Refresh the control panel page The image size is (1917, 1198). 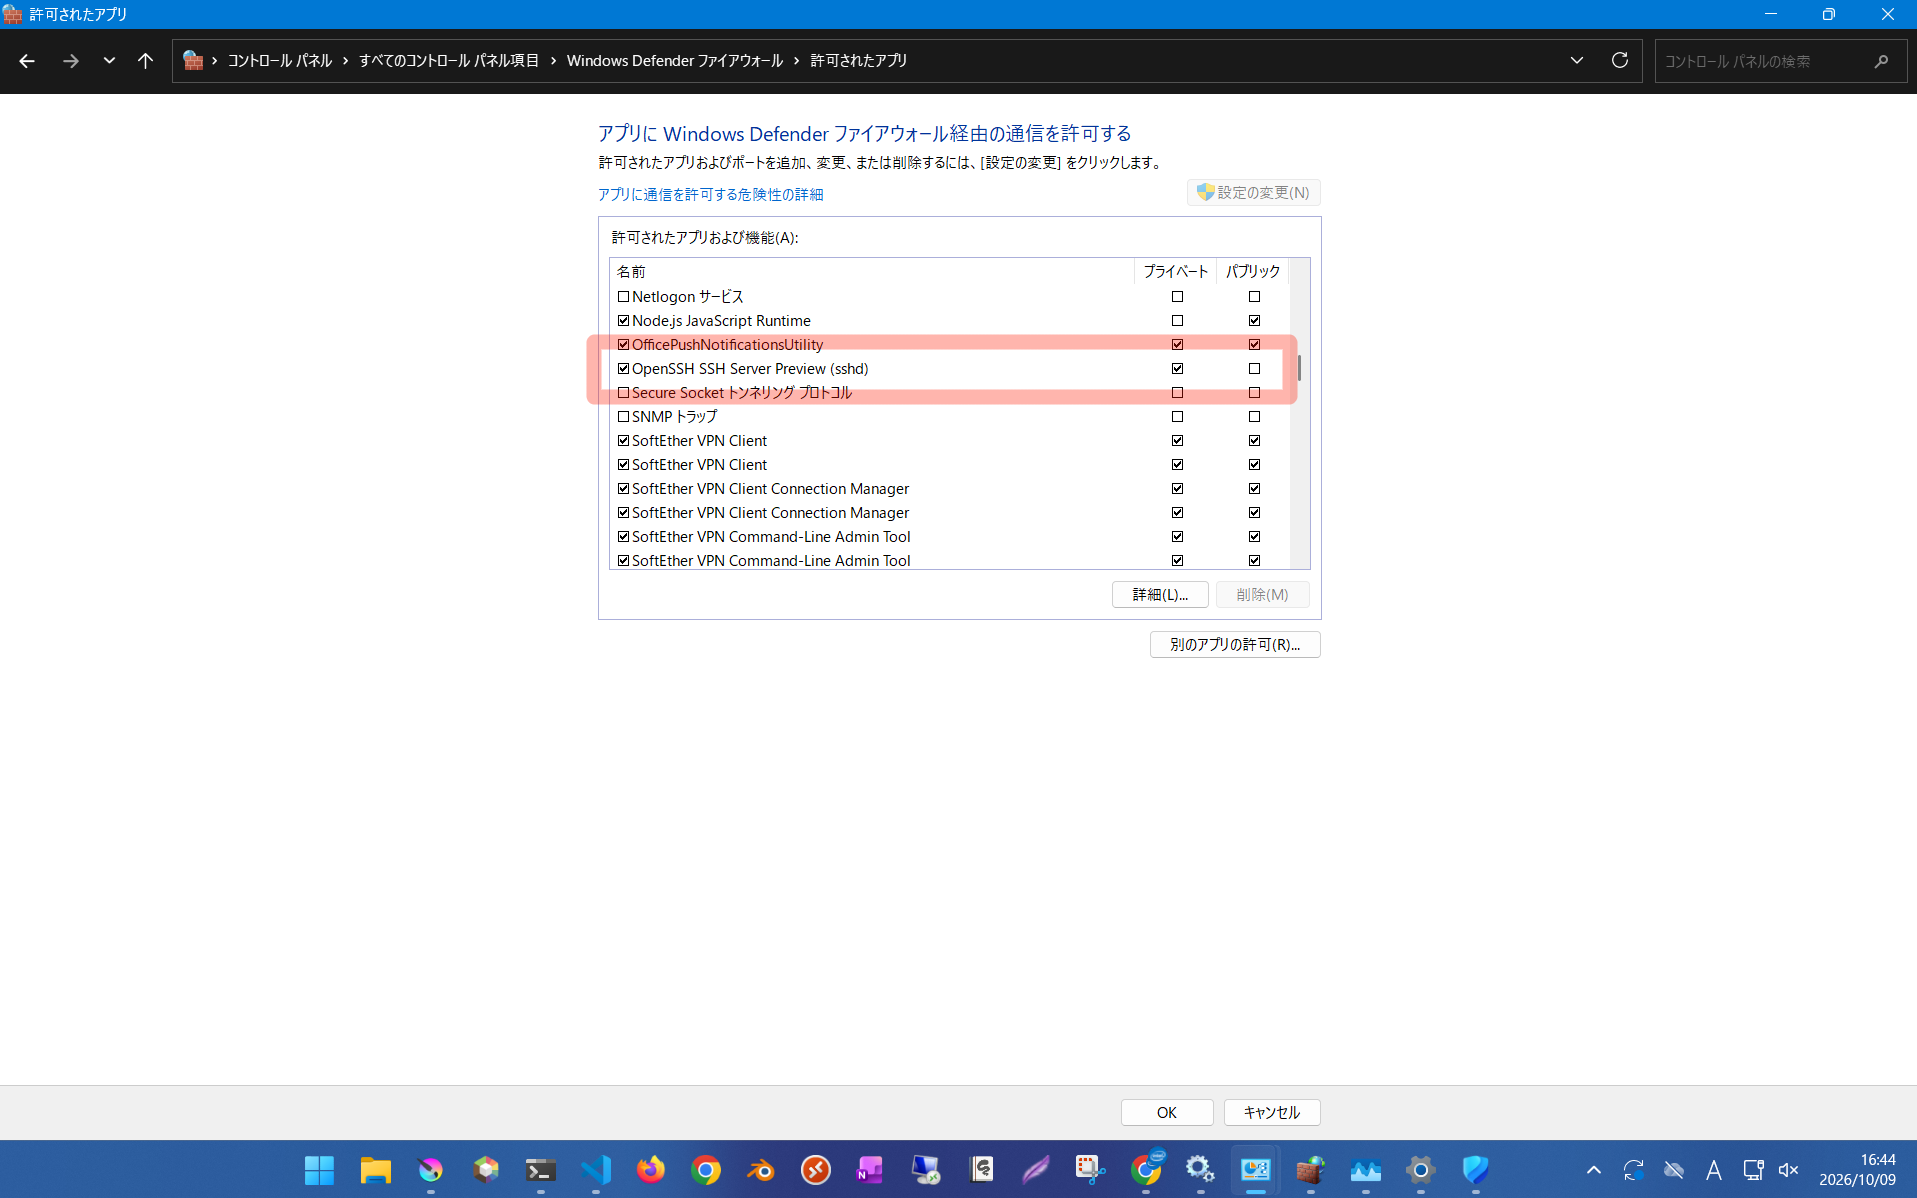(1620, 60)
